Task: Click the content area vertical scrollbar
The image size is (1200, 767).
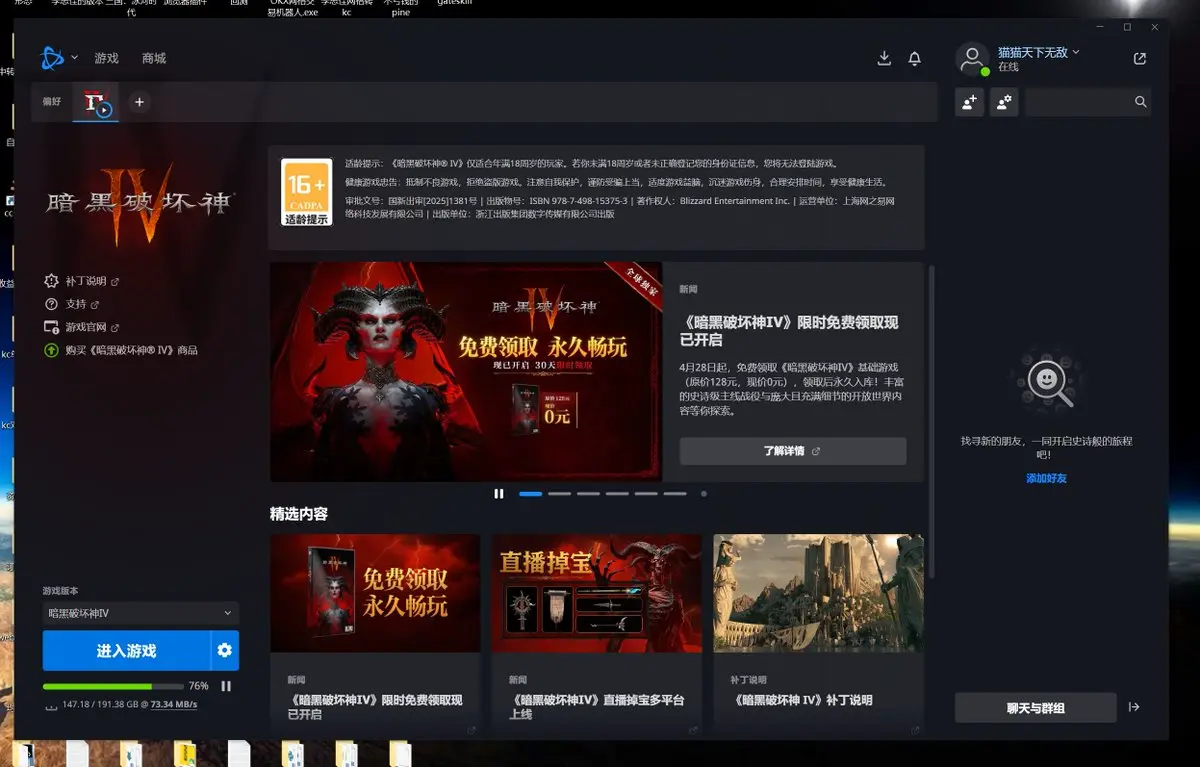Action: pos(932,420)
